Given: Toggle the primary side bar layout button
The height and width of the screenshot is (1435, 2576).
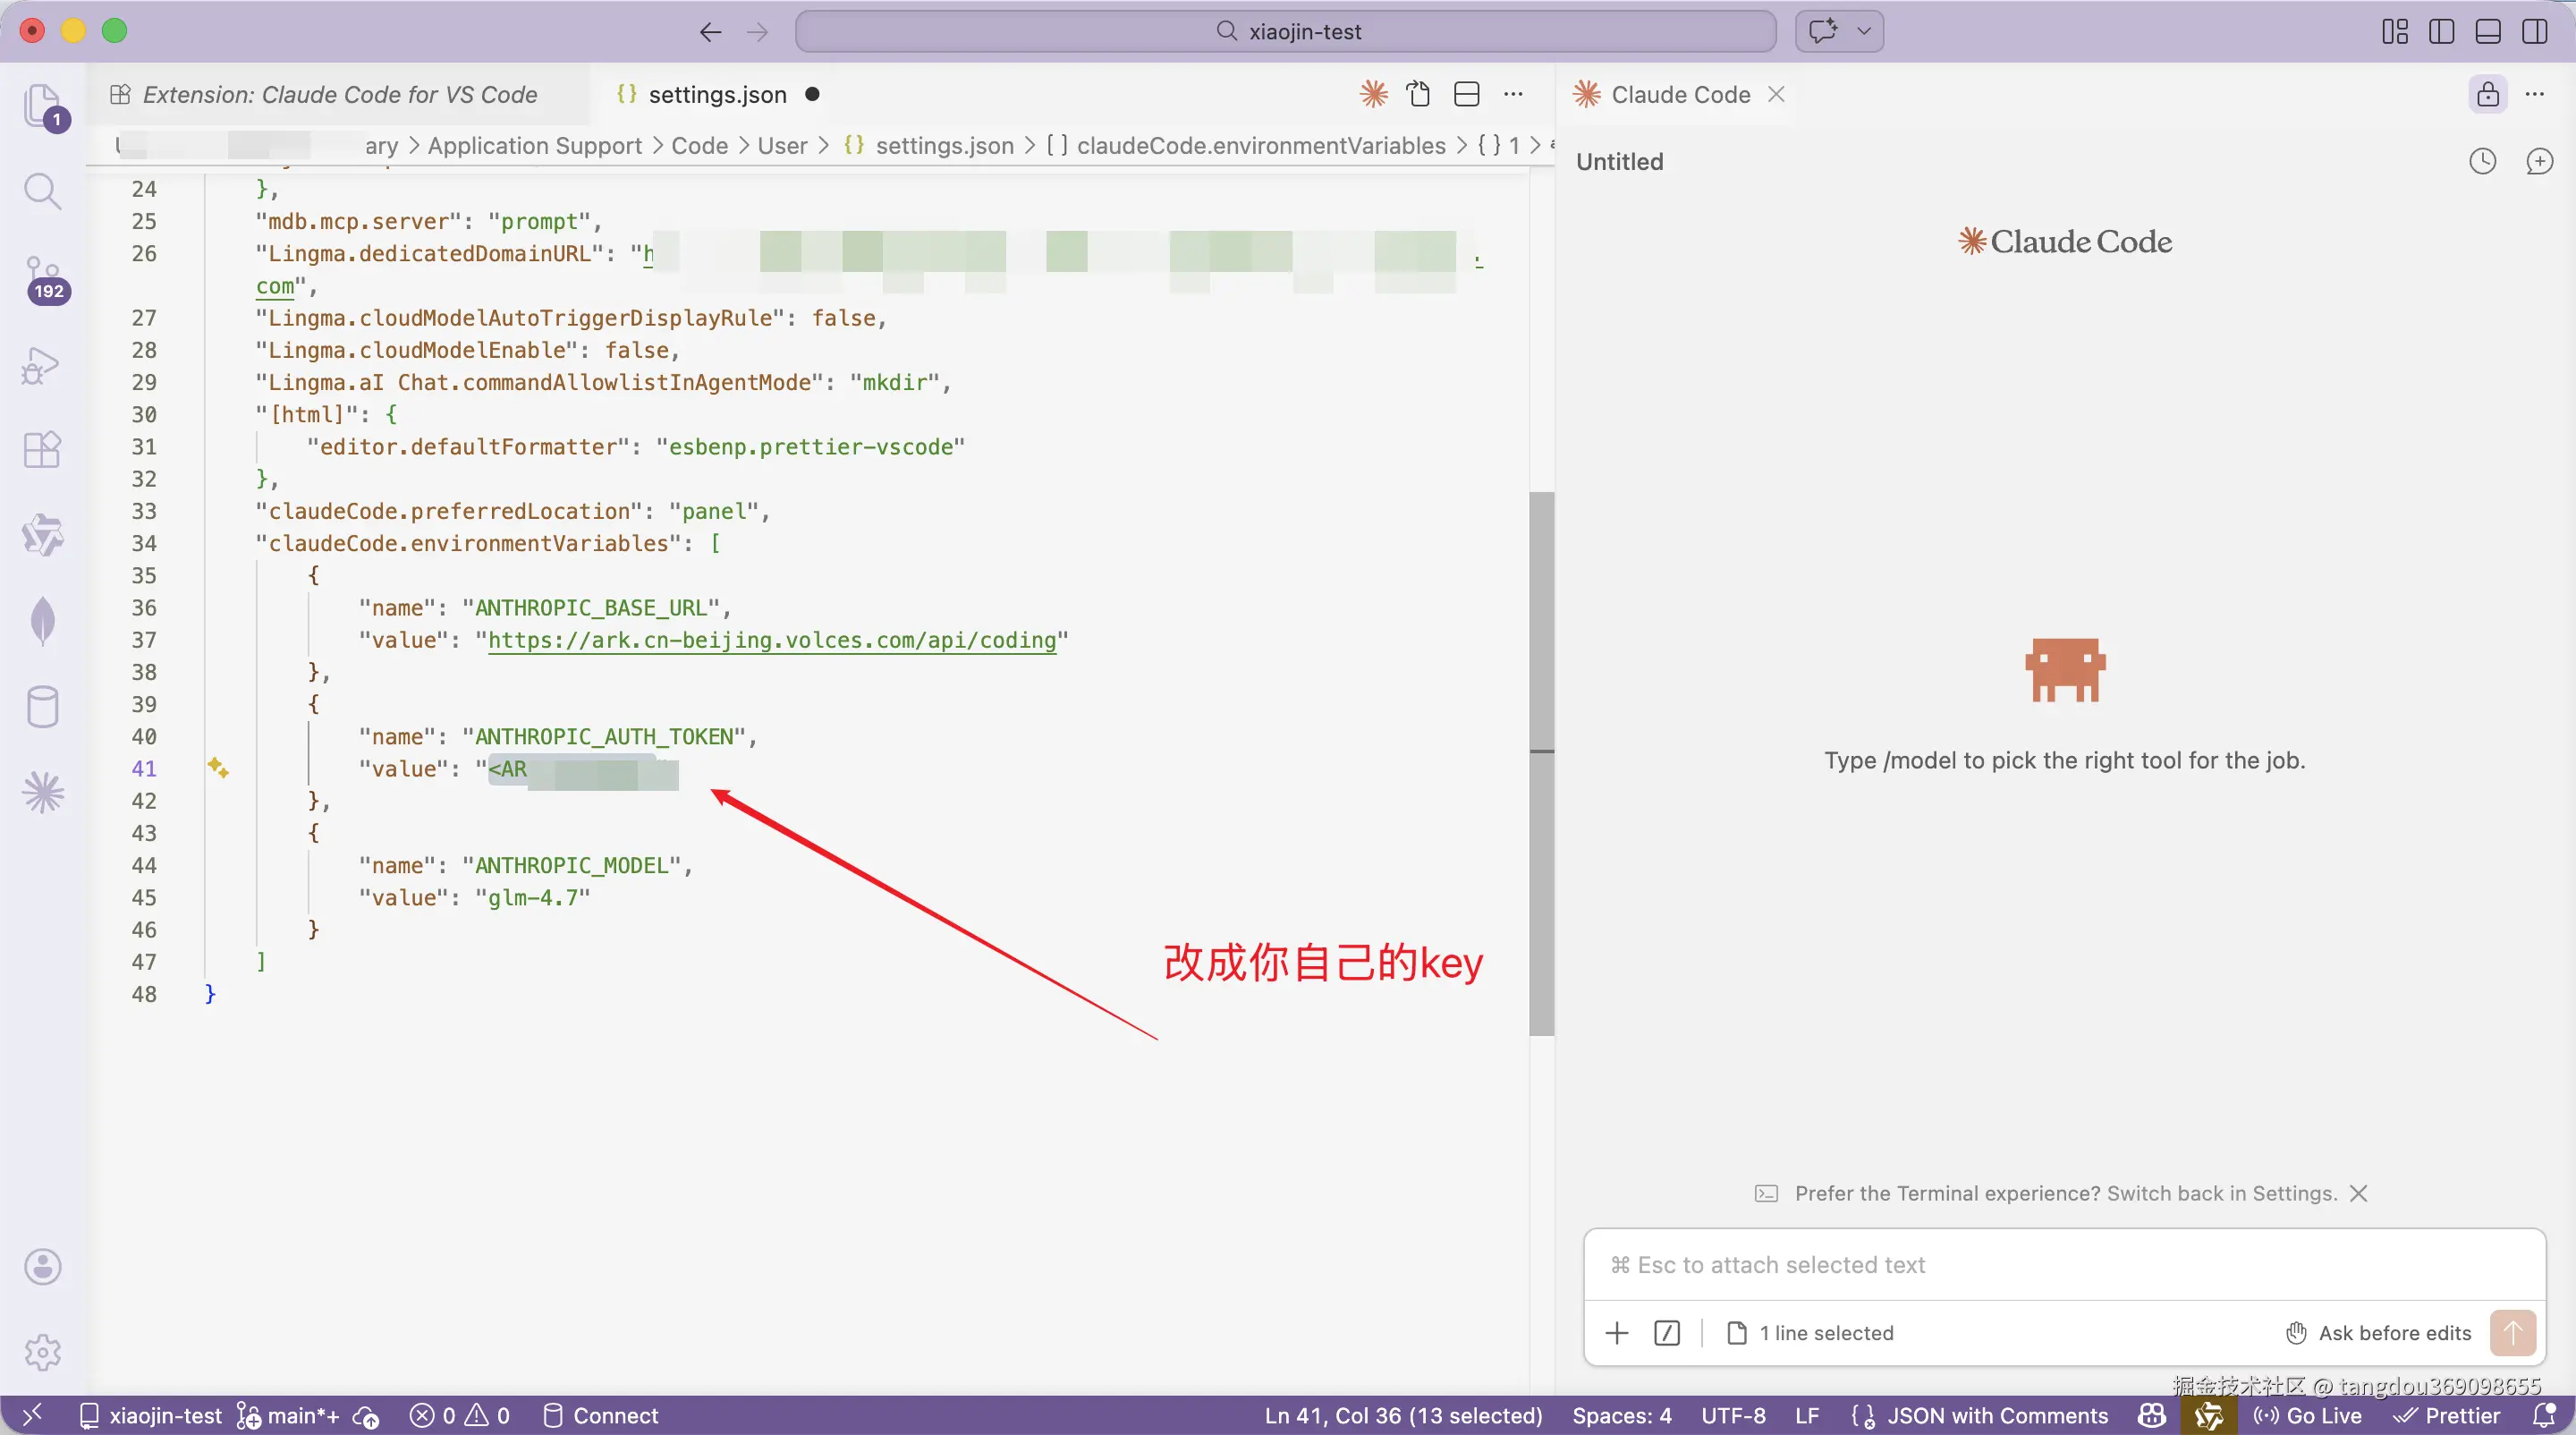Looking at the screenshot, I should [2441, 31].
